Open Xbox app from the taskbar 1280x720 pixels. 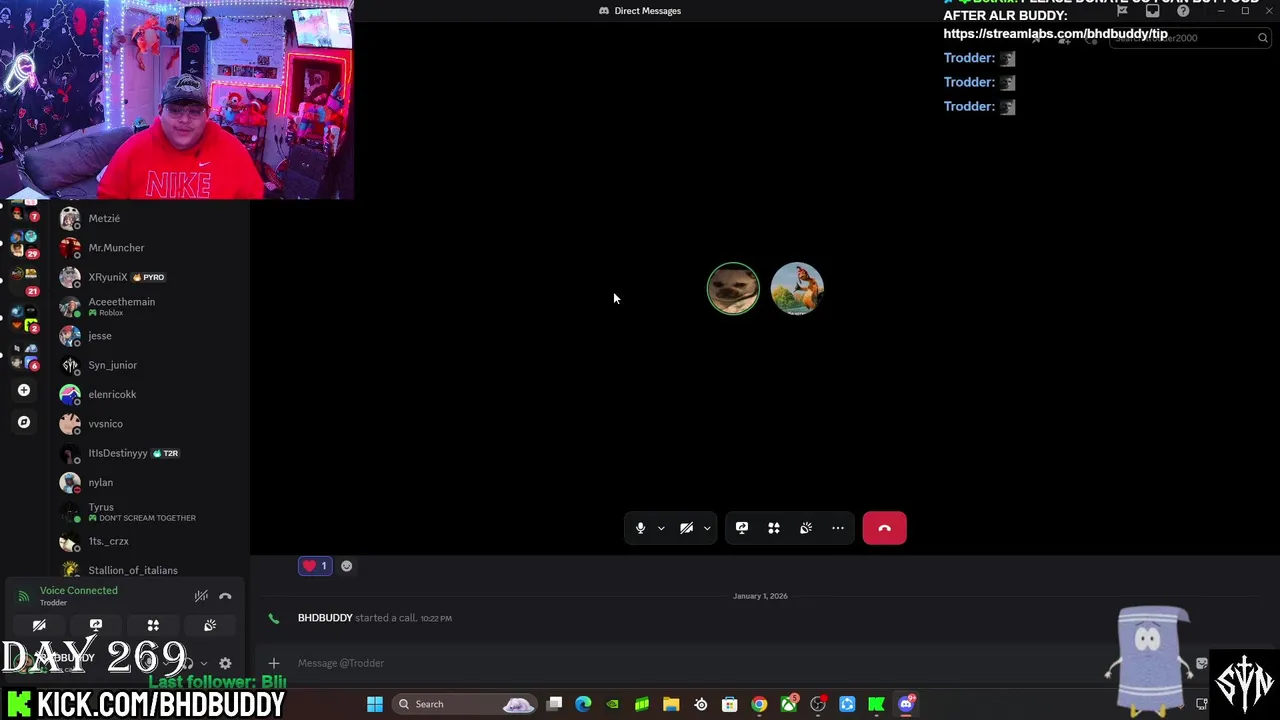789,704
